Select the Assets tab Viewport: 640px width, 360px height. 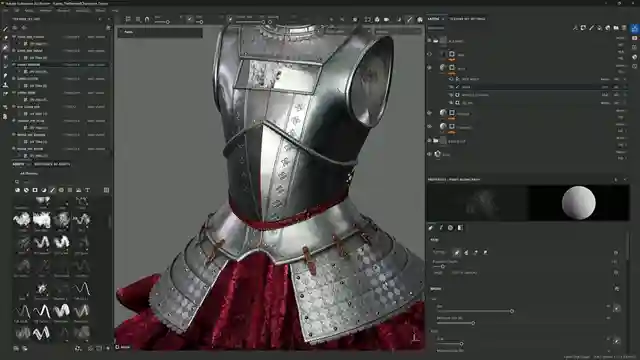[x=18, y=164]
